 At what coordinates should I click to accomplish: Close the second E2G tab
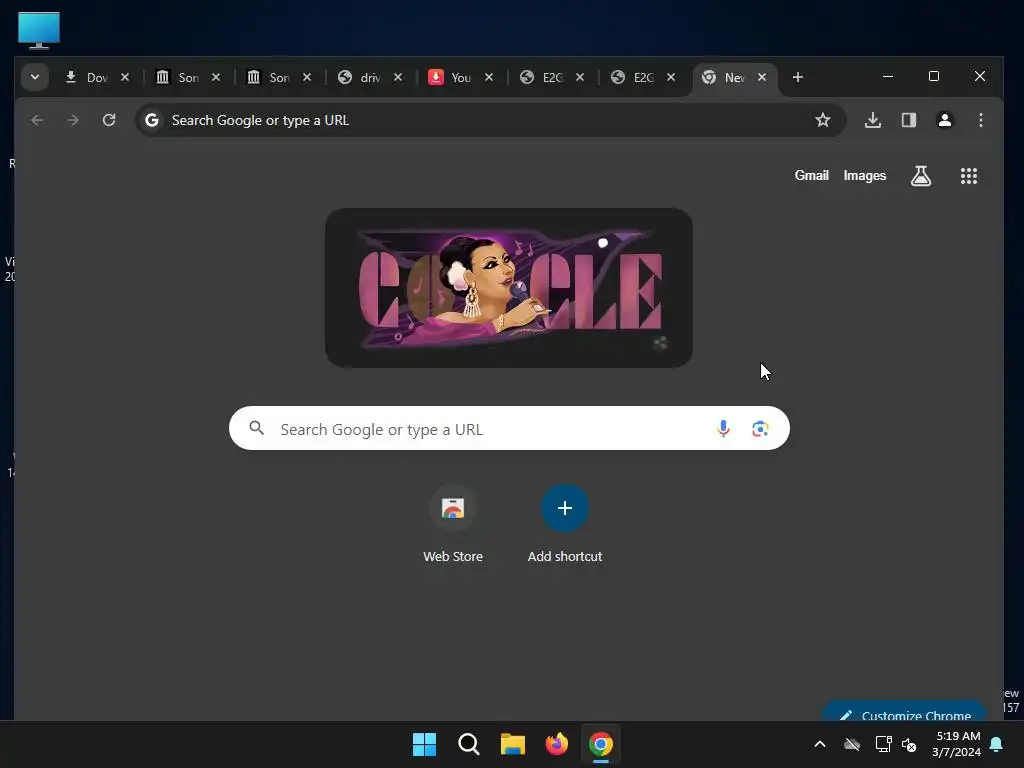(x=671, y=77)
